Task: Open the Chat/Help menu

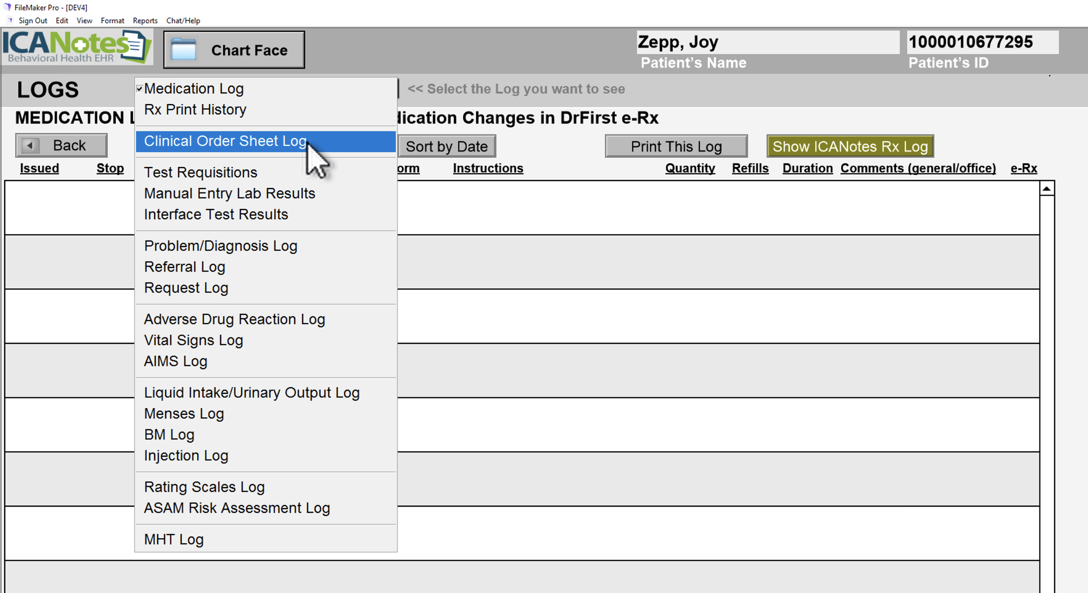Action: pyautogui.click(x=183, y=21)
